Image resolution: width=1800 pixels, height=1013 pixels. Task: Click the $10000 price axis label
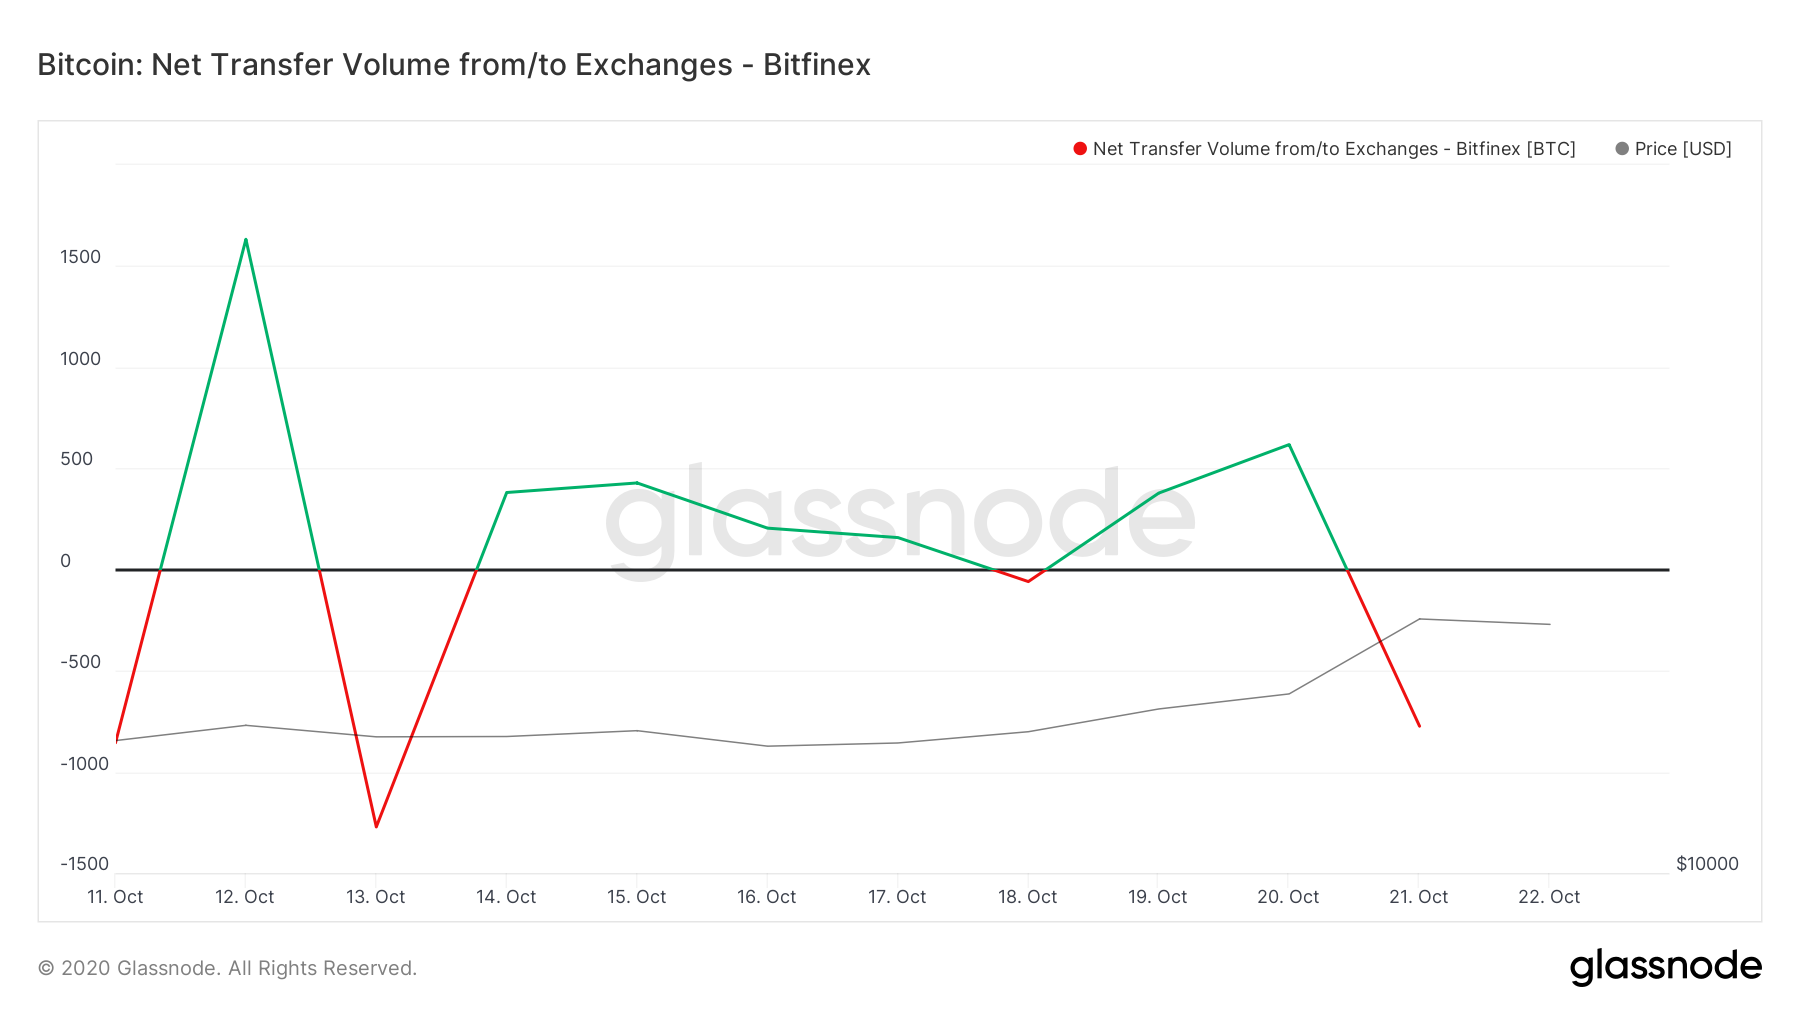(x=1707, y=864)
